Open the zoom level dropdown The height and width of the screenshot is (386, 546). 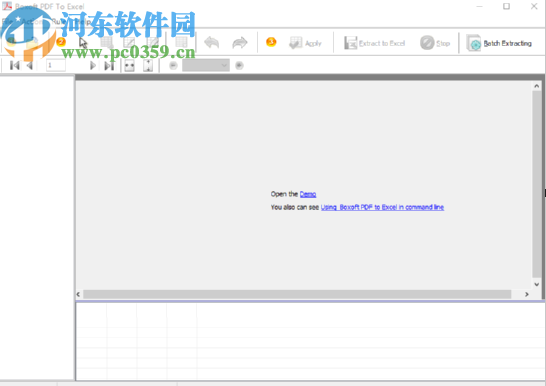(206, 65)
